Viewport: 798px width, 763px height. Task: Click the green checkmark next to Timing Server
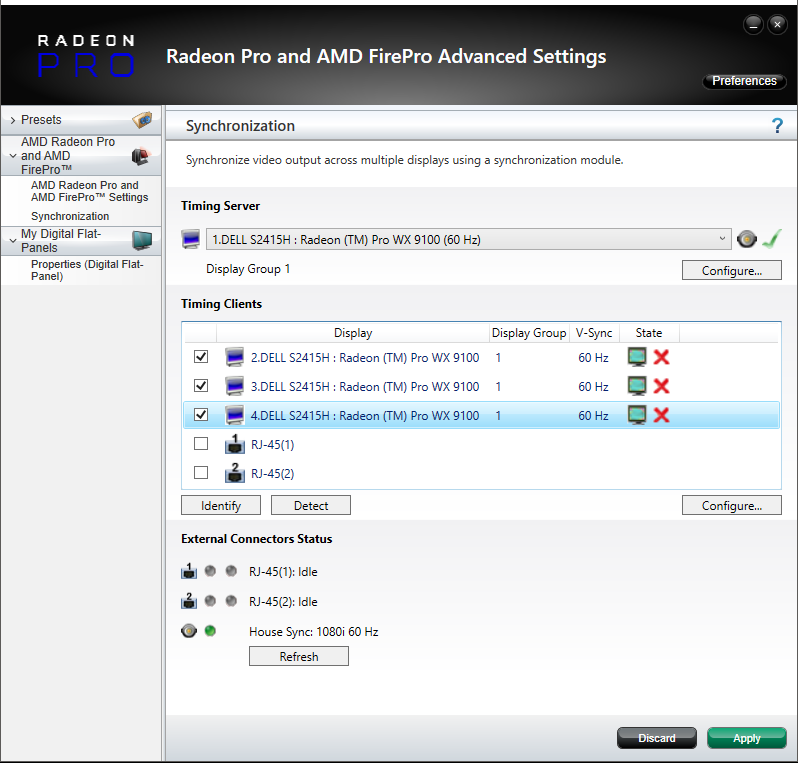(x=772, y=239)
